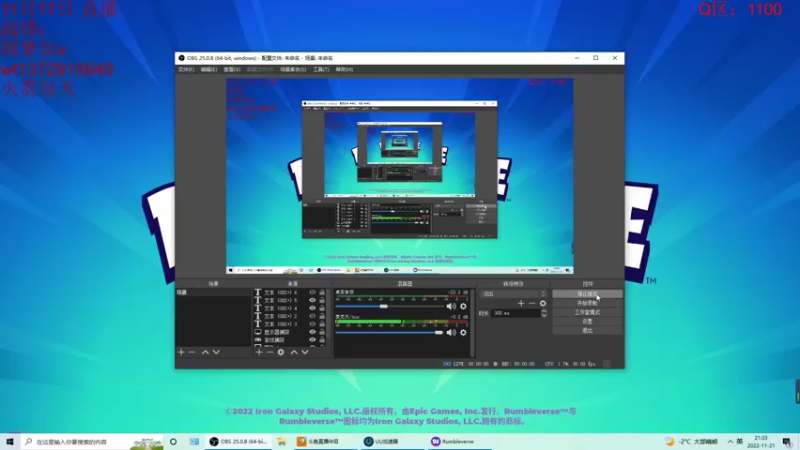Open the 文件(F) menu in OBS
This screenshot has width=800, height=450.
[186, 69]
